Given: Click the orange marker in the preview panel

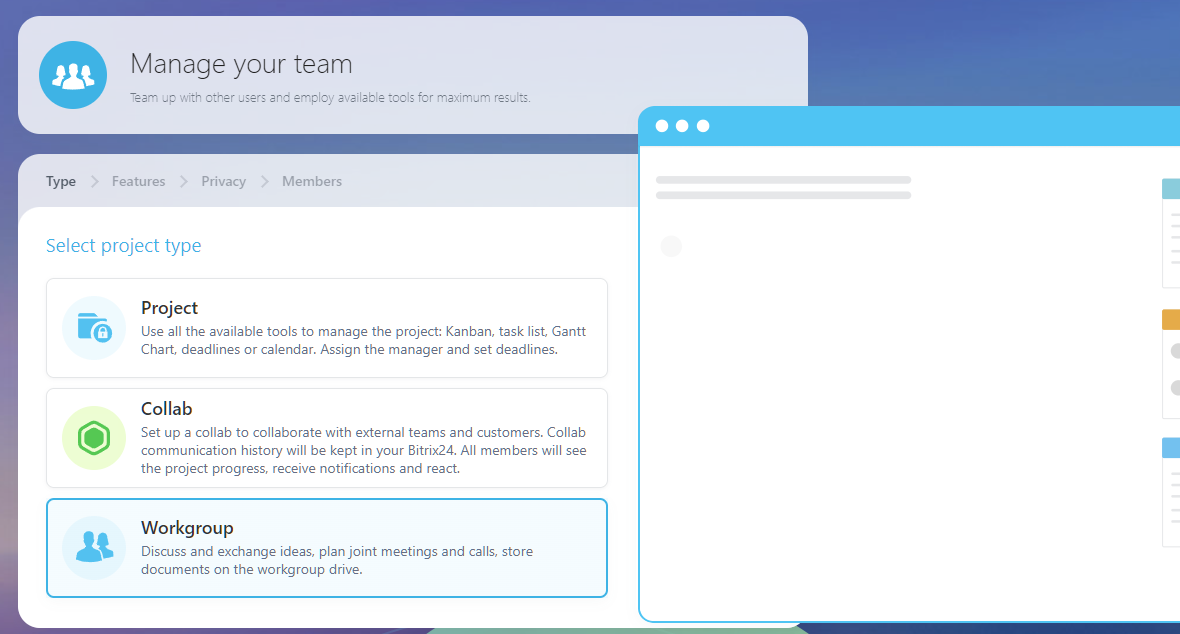Looking at the screenshot, I should pos(1170,319).
